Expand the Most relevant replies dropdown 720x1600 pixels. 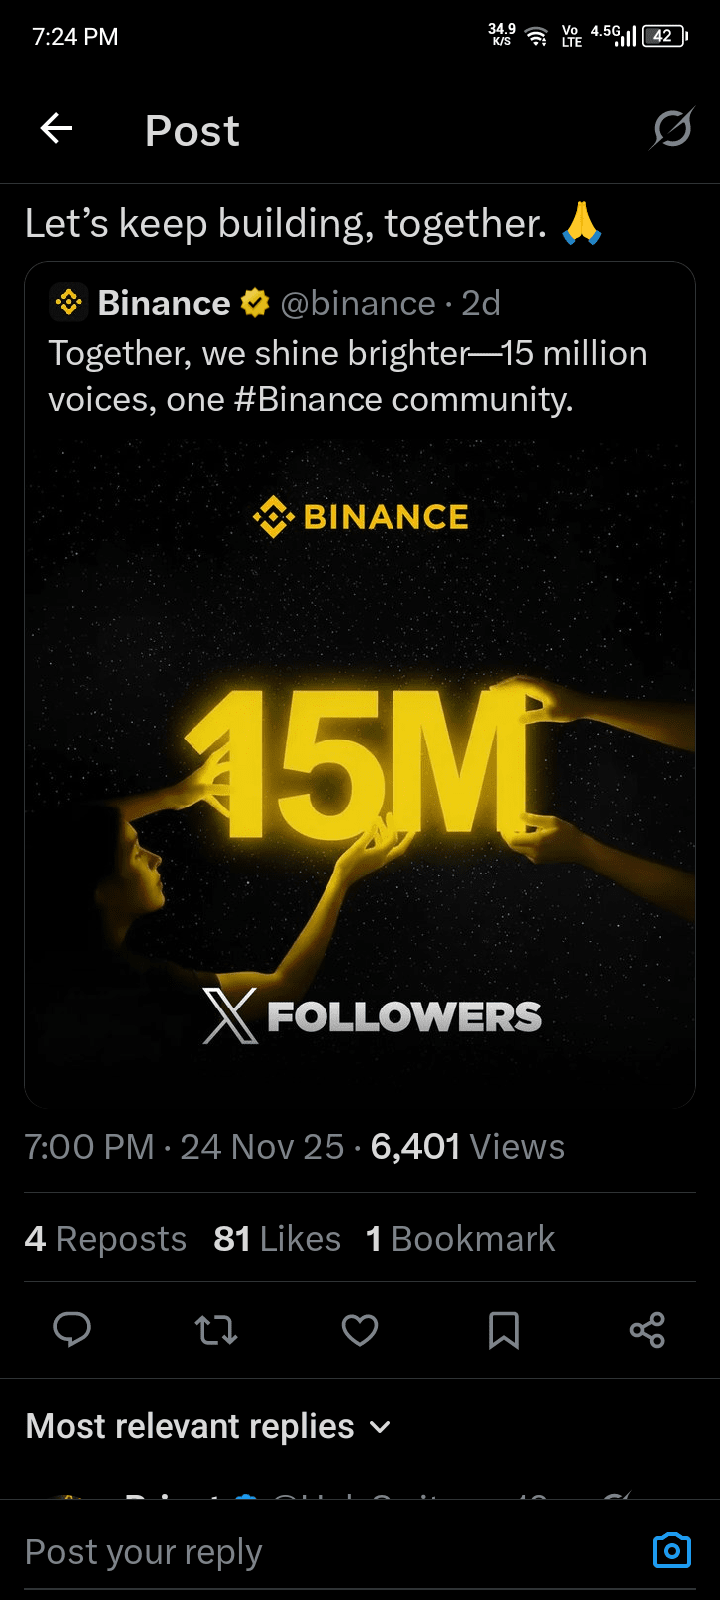tap(208, 1426)
